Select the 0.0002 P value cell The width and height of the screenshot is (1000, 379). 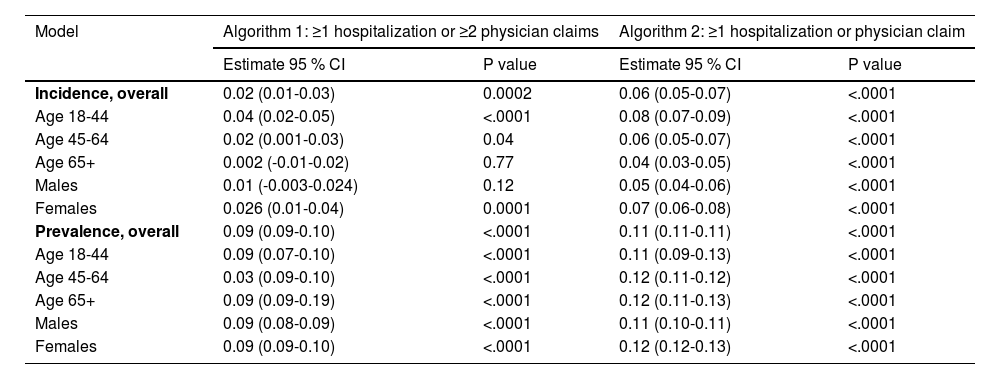coord(507,94)
